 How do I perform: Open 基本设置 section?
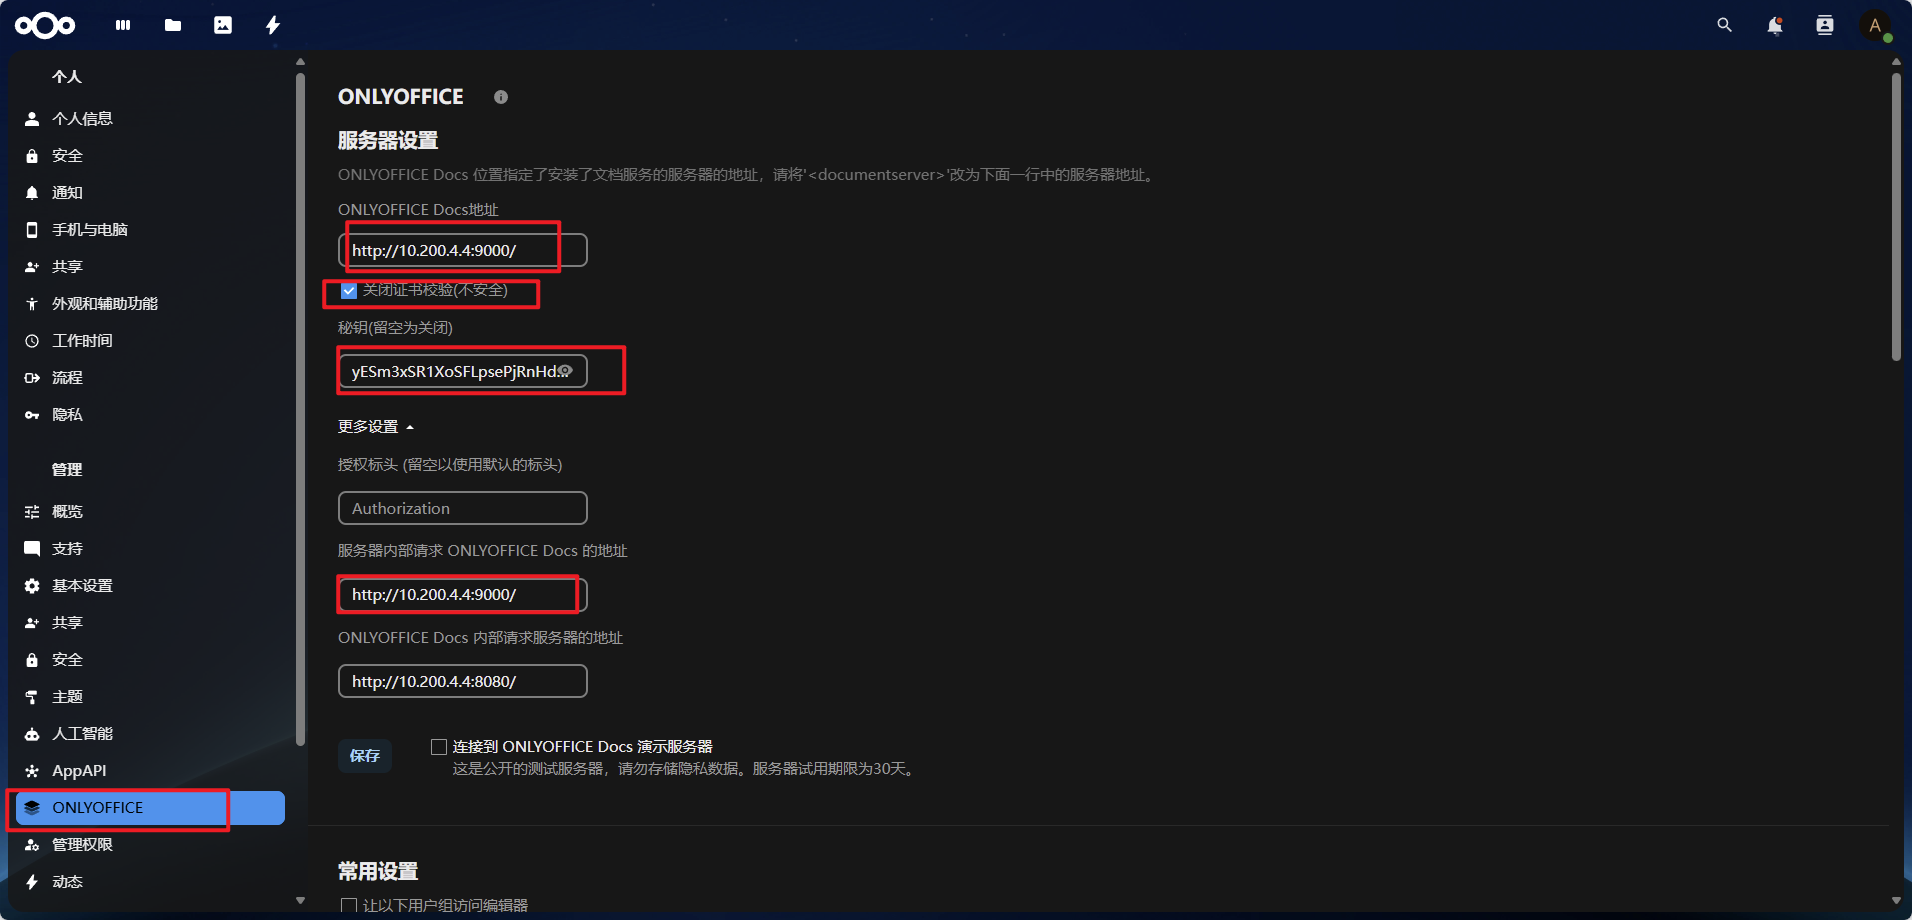[x=150, y=586]
